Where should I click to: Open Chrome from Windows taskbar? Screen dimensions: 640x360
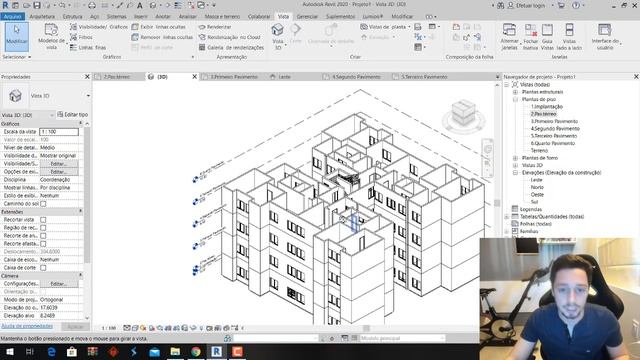(x=196, y=351)
